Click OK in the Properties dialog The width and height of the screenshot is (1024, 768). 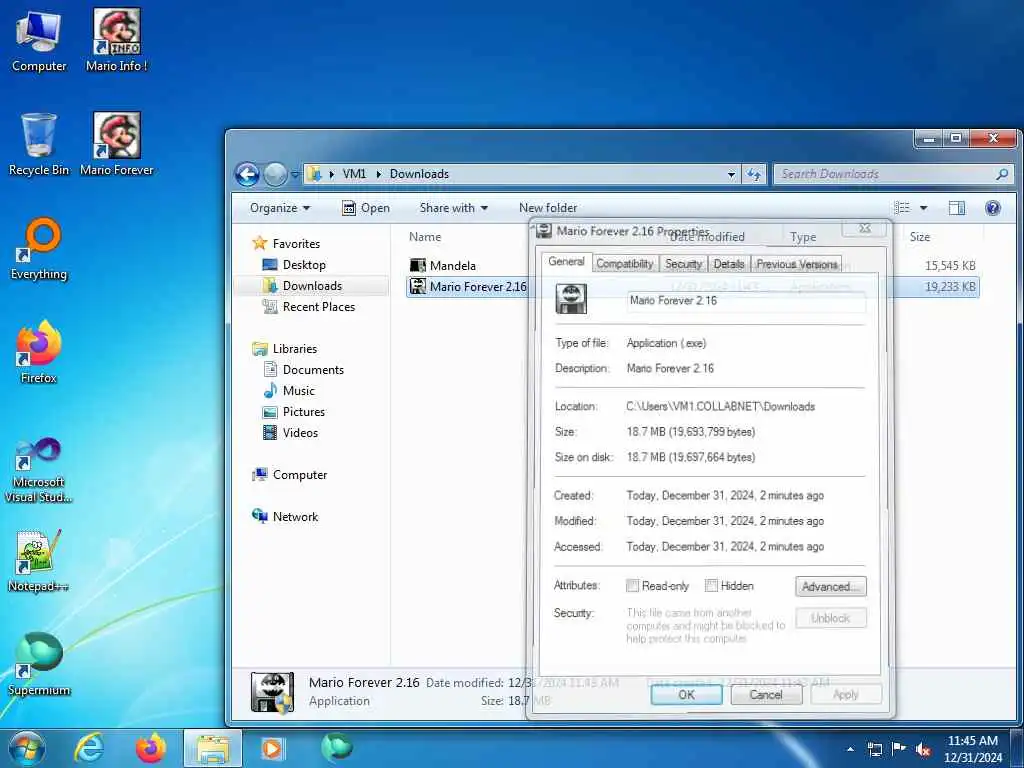(x=686, y=695)
